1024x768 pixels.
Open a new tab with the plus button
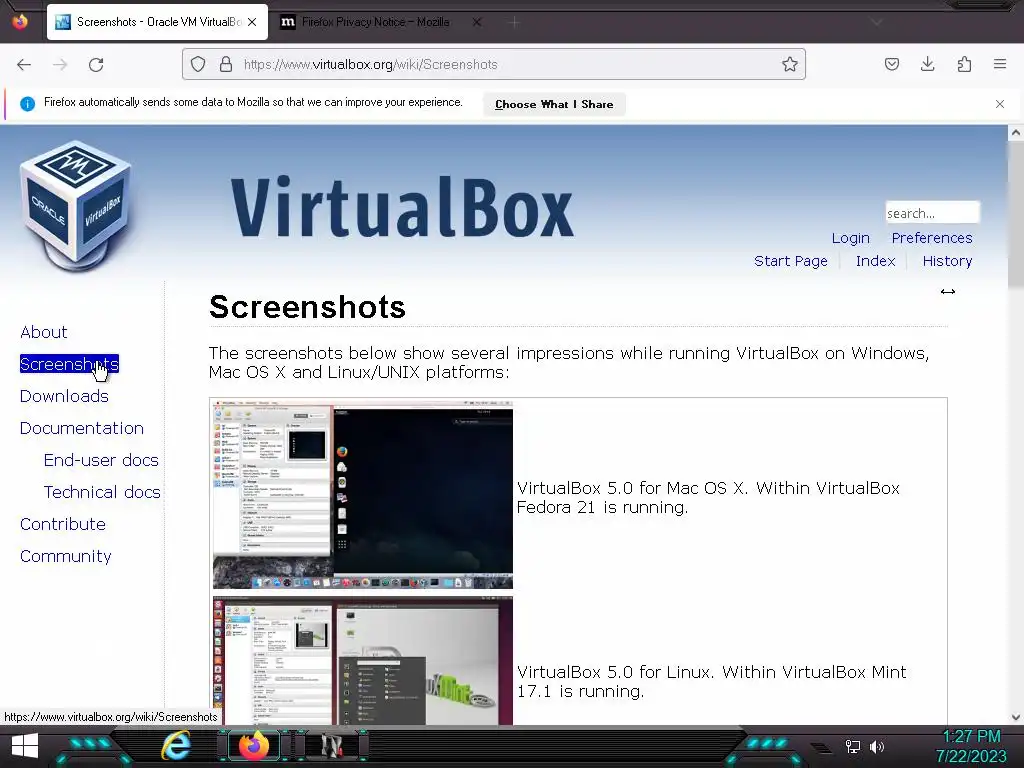(515, 22)
